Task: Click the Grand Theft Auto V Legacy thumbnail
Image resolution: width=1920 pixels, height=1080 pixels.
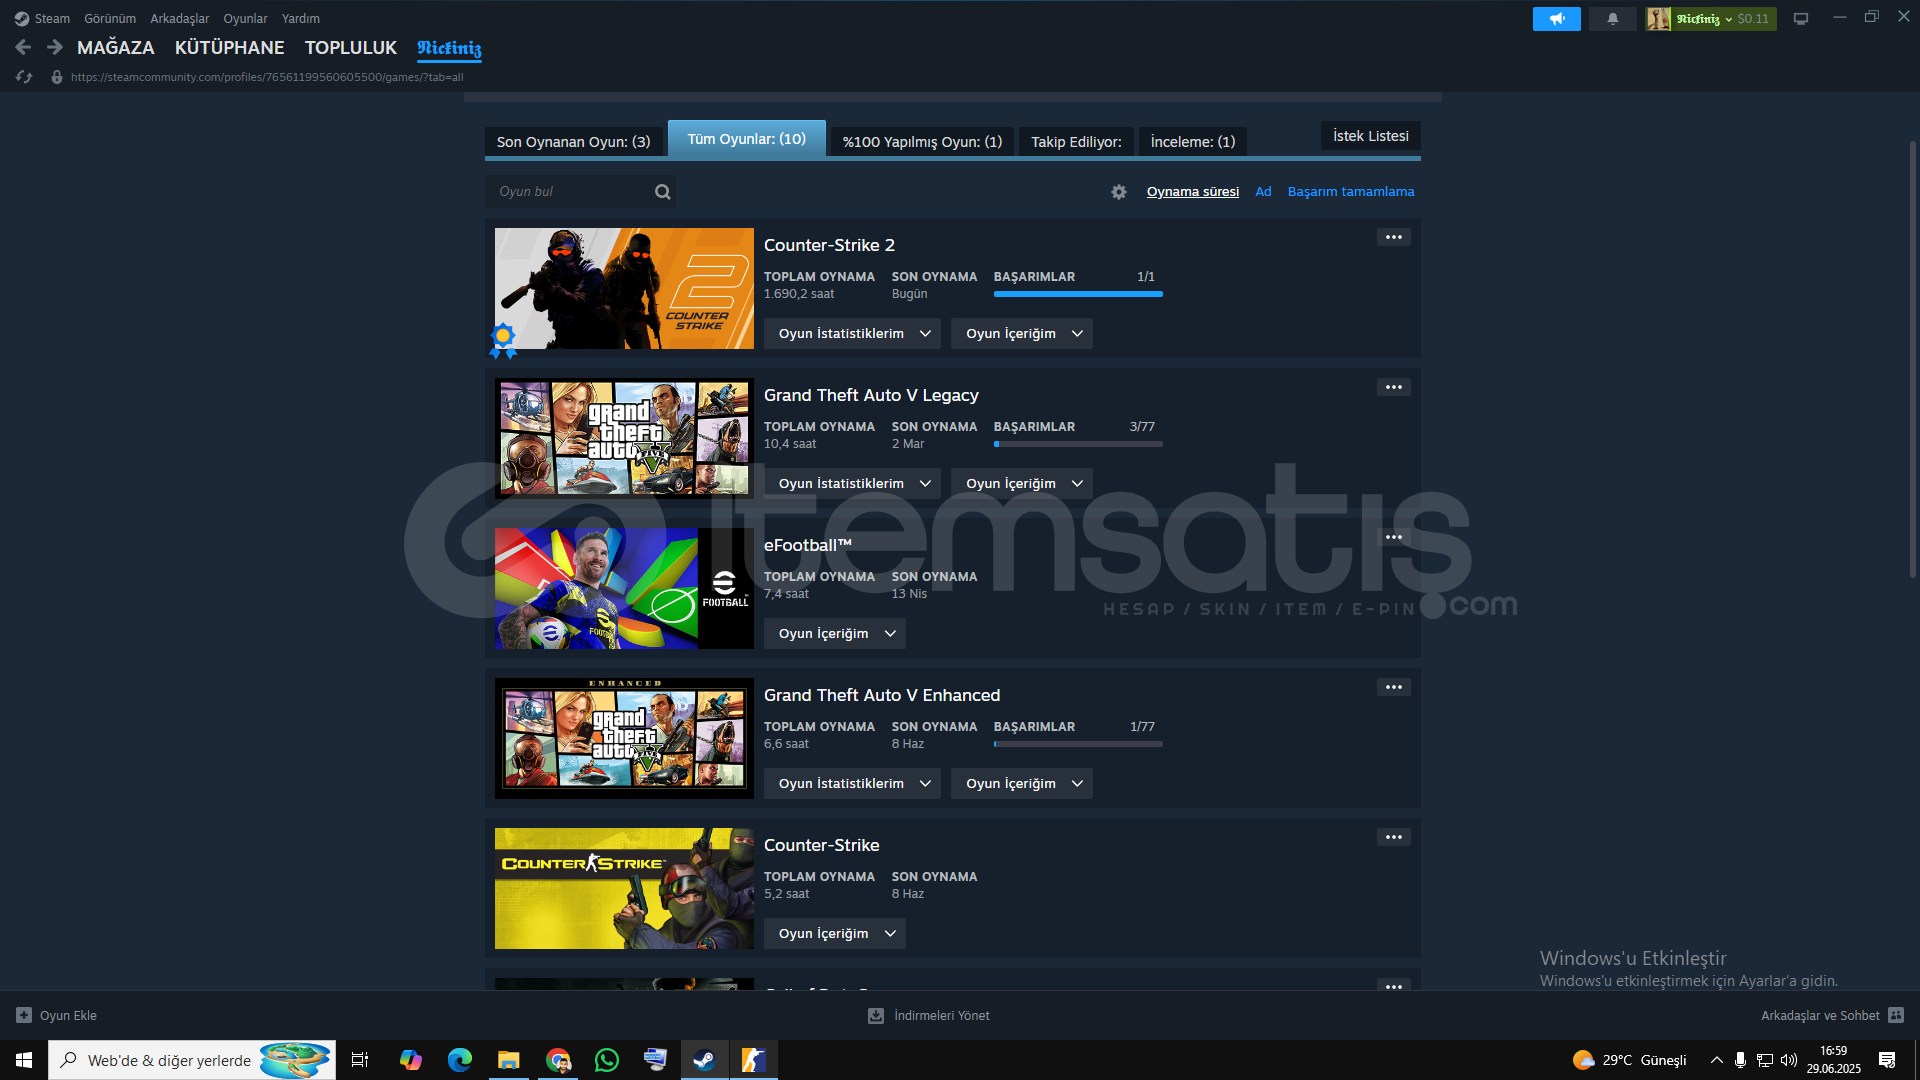Action: tap(624, 439)
